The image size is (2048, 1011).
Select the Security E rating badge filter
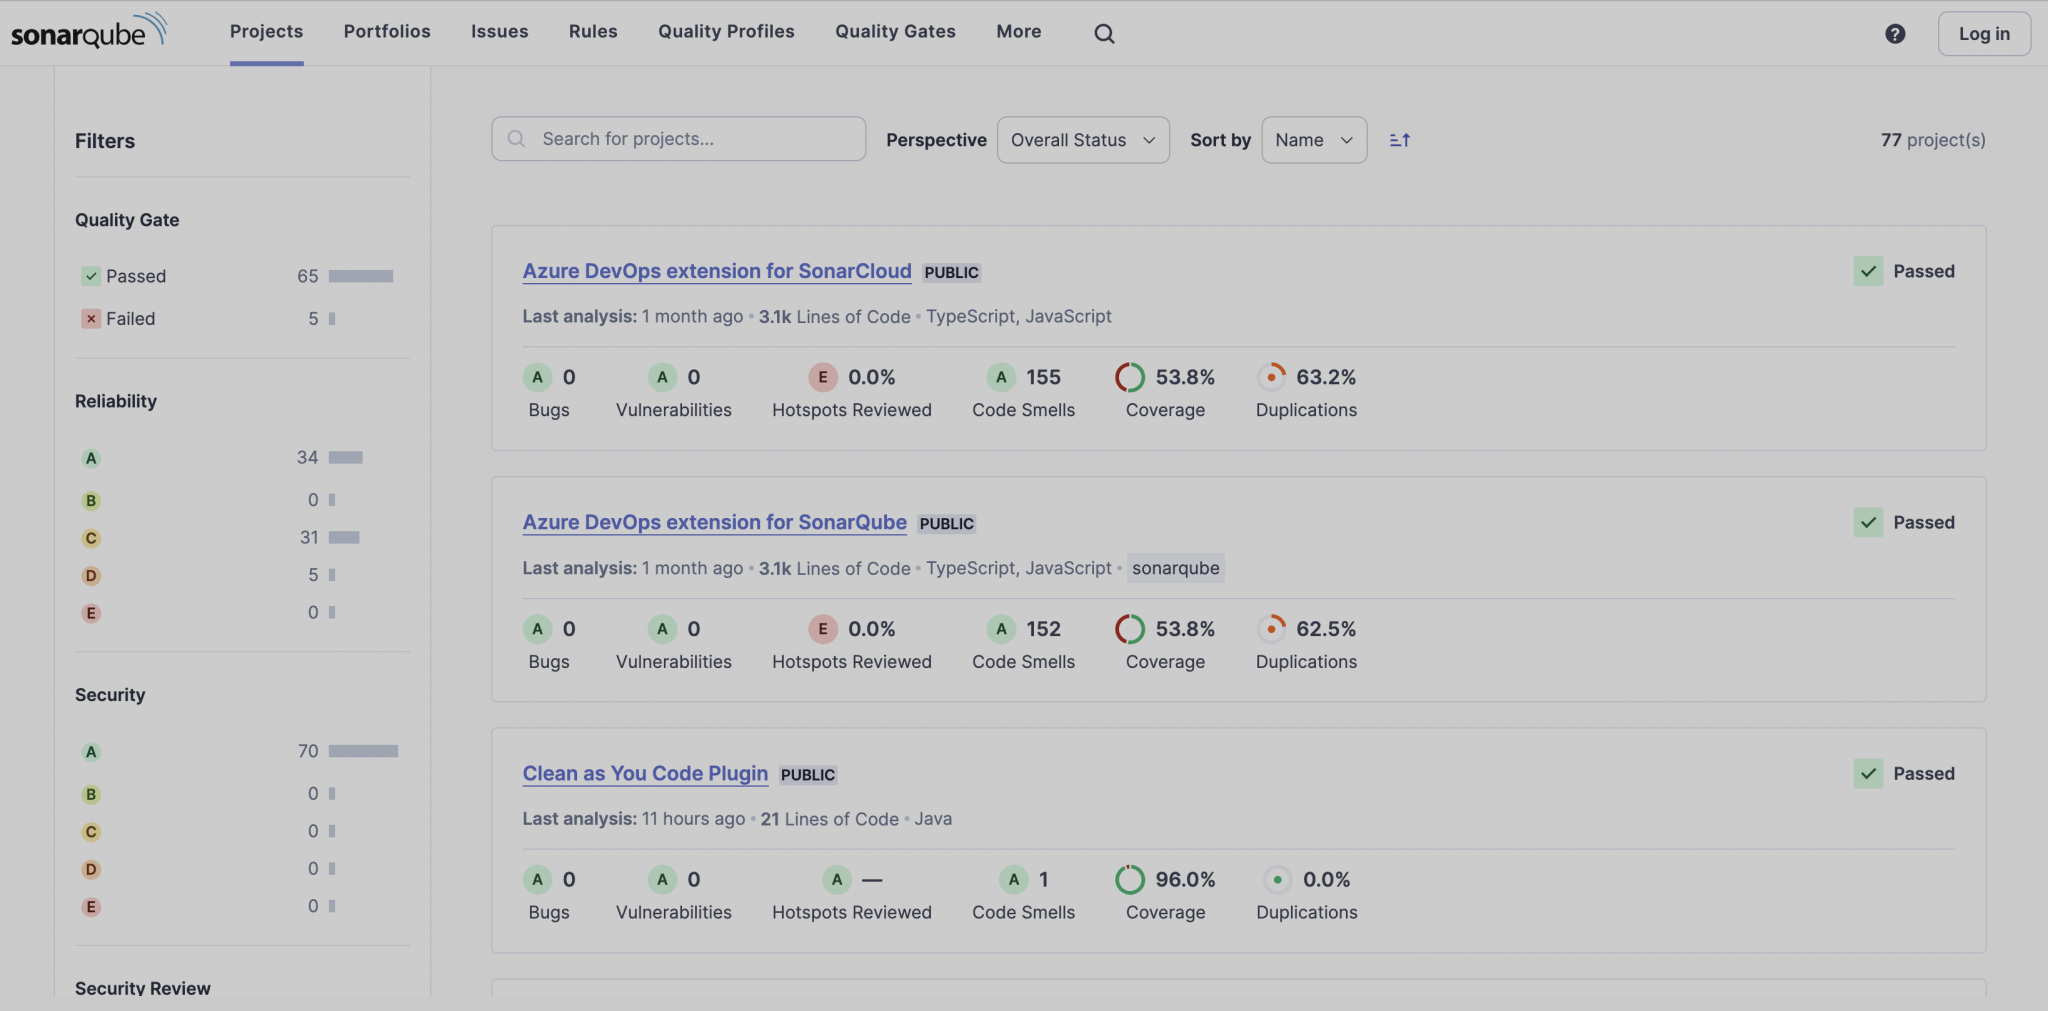91,907
